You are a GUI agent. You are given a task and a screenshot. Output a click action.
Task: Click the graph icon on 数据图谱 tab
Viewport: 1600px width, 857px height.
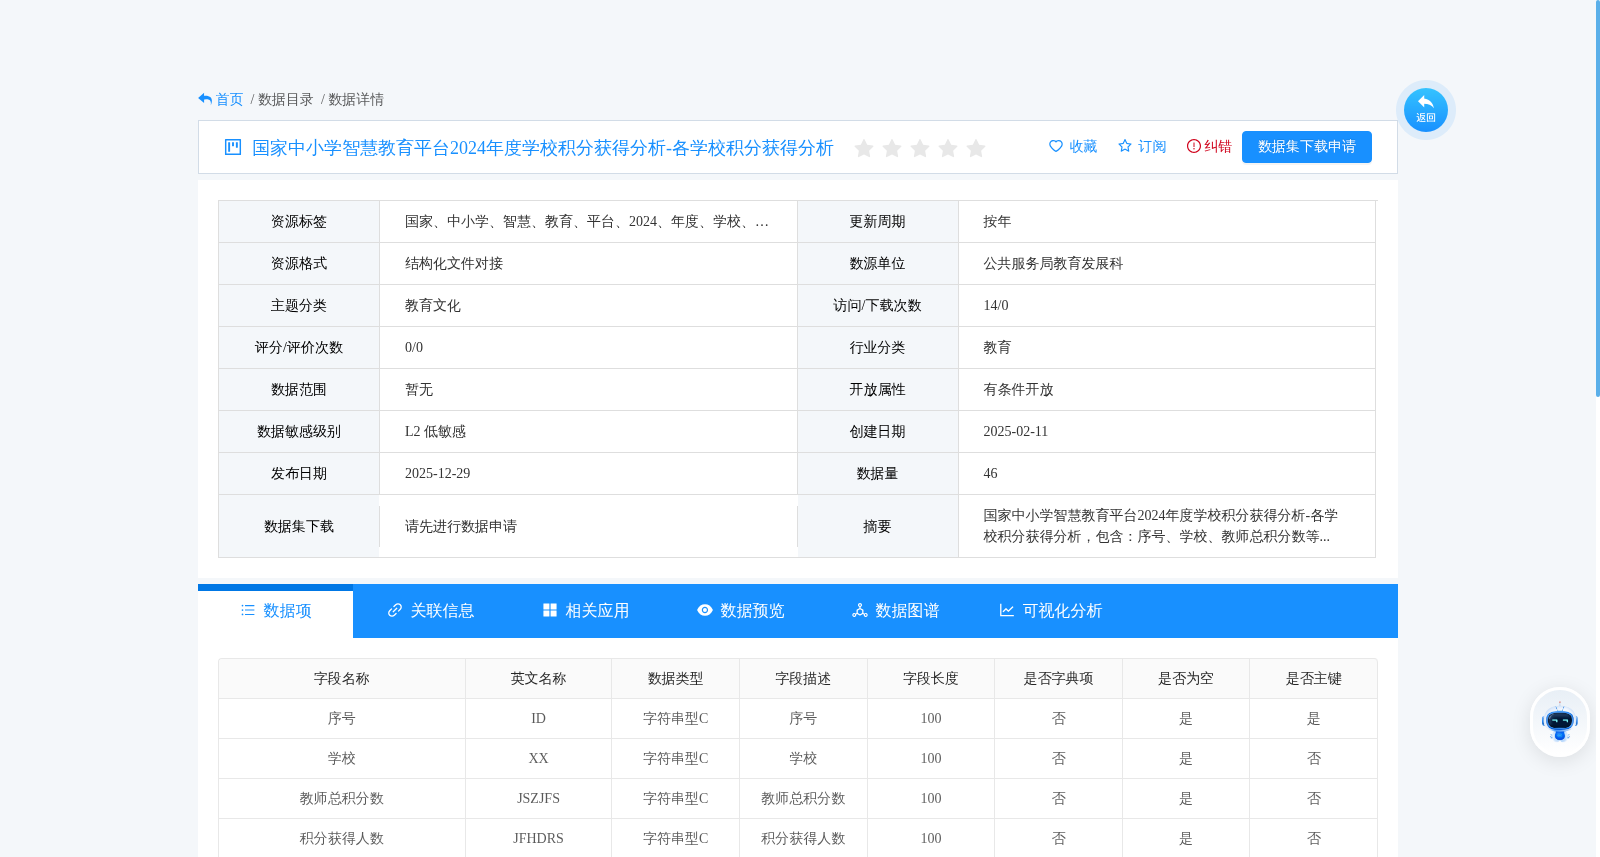[860, 610]
